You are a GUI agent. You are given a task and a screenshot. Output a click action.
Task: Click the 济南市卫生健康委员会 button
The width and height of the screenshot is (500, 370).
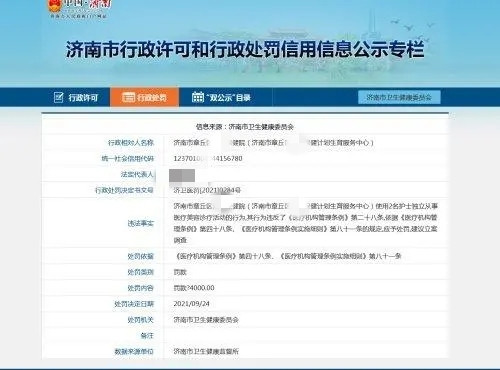(x=399, y=97)
